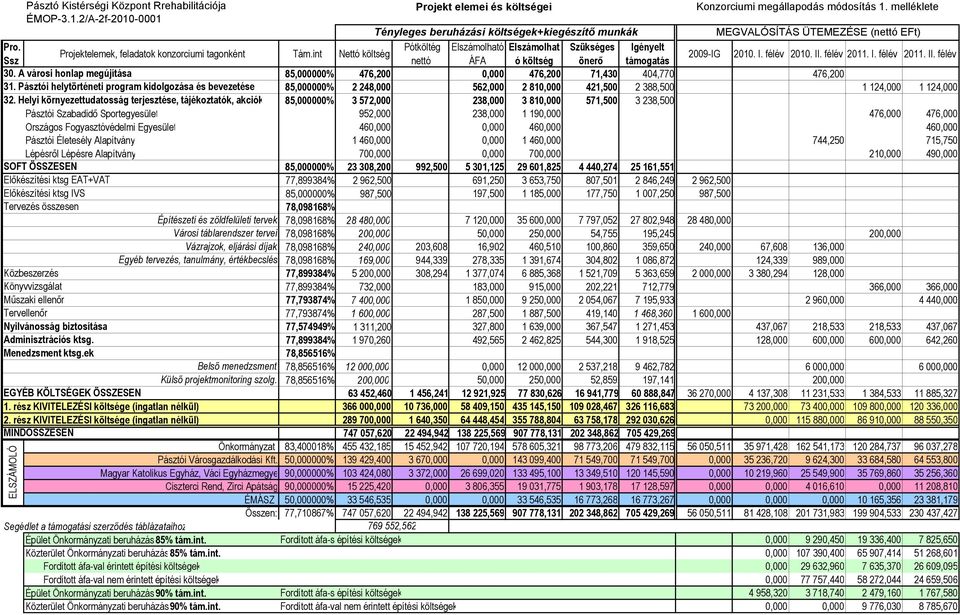Click 'EGYÉB KÖLTSÉGEK ÖSSZESEN' row label
Image resolution: width=960 pixels, height=615 pixels.
point(72,393)
